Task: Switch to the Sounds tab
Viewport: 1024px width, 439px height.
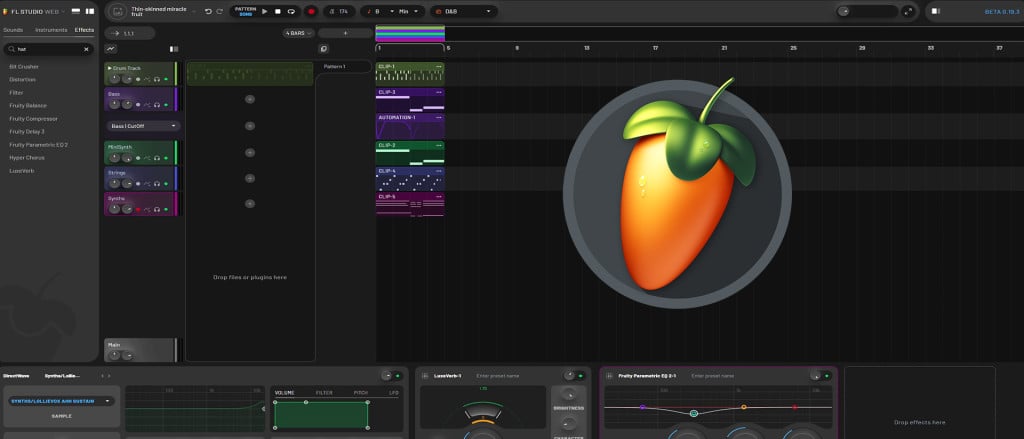Action: [15, 30]
